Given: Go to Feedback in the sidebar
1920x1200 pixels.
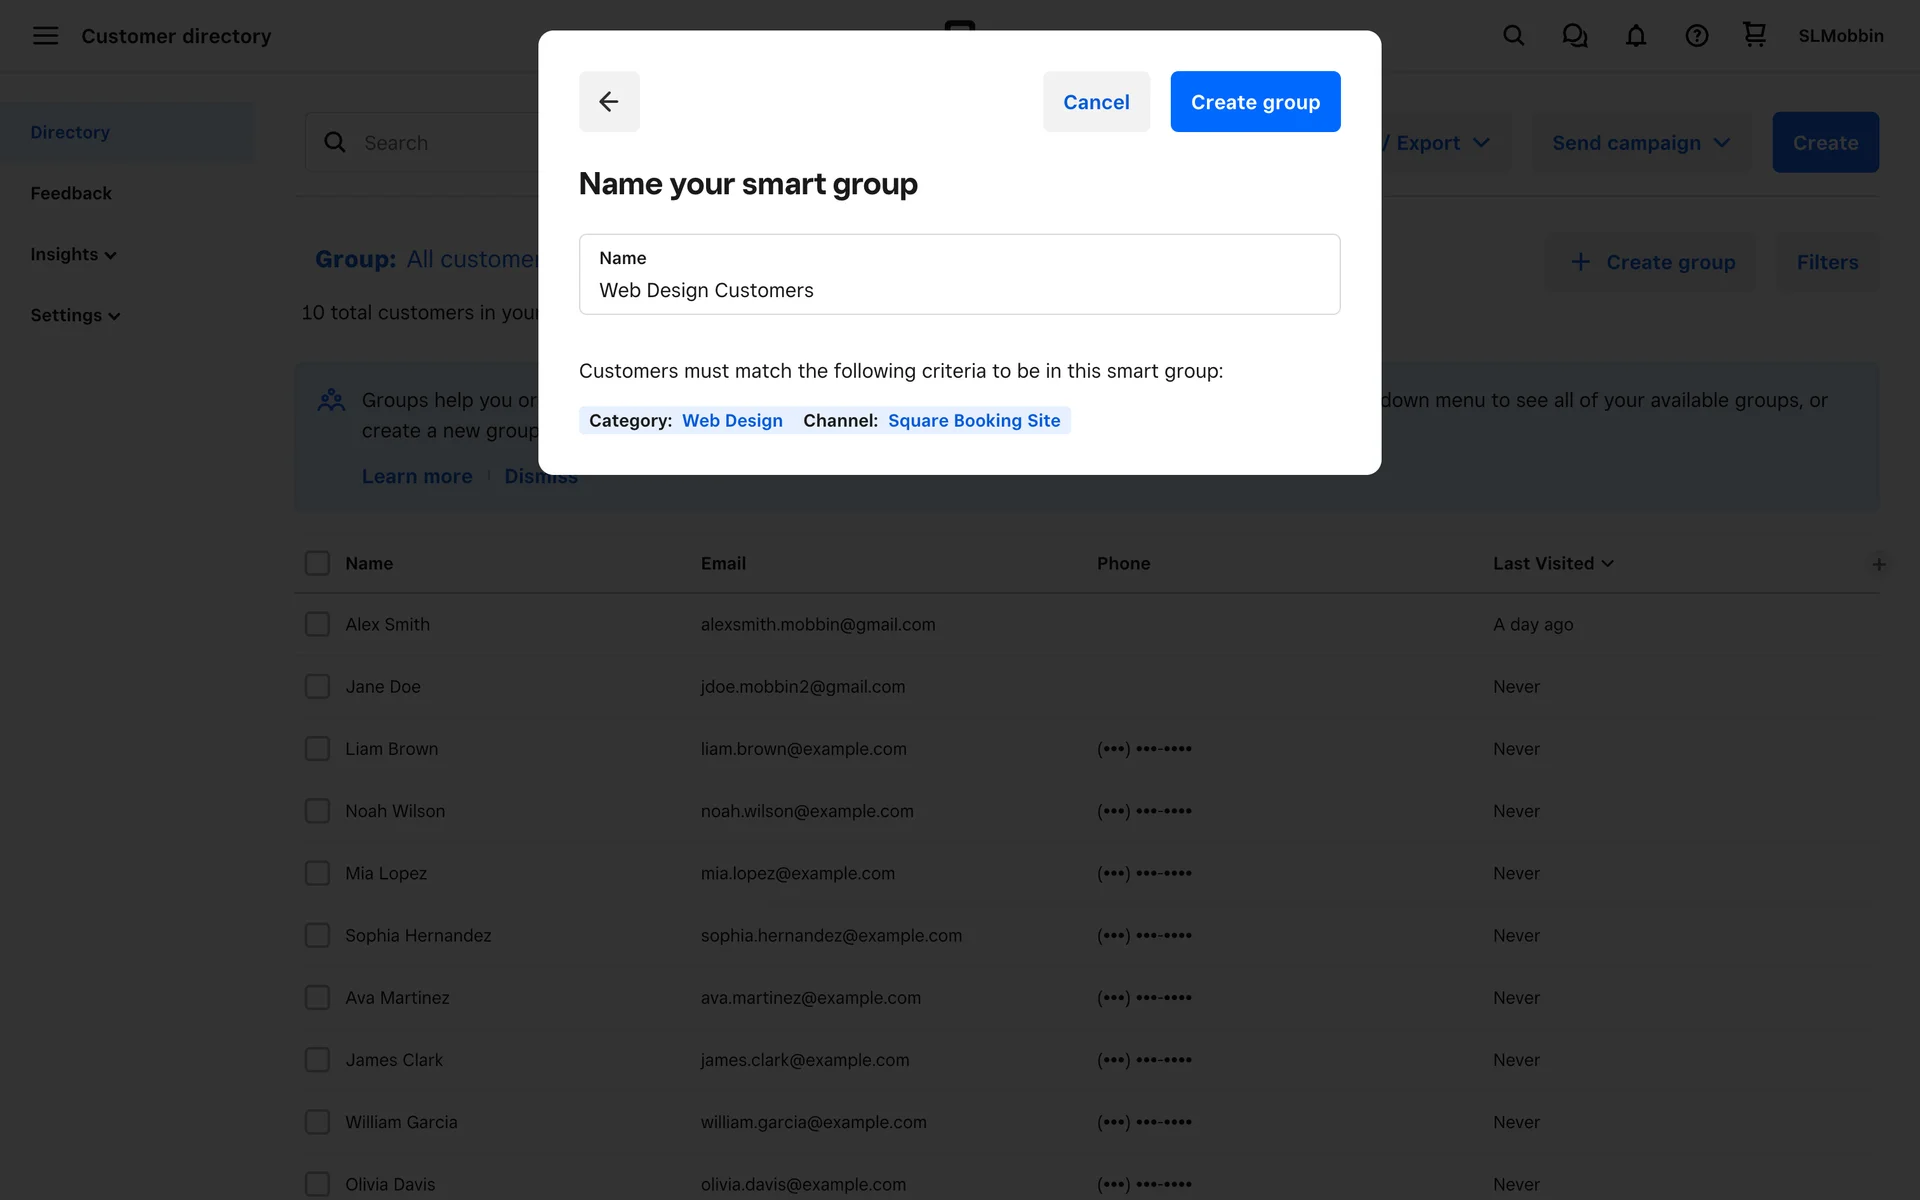Looking at the screenshot, I should (x=71, y=193).
